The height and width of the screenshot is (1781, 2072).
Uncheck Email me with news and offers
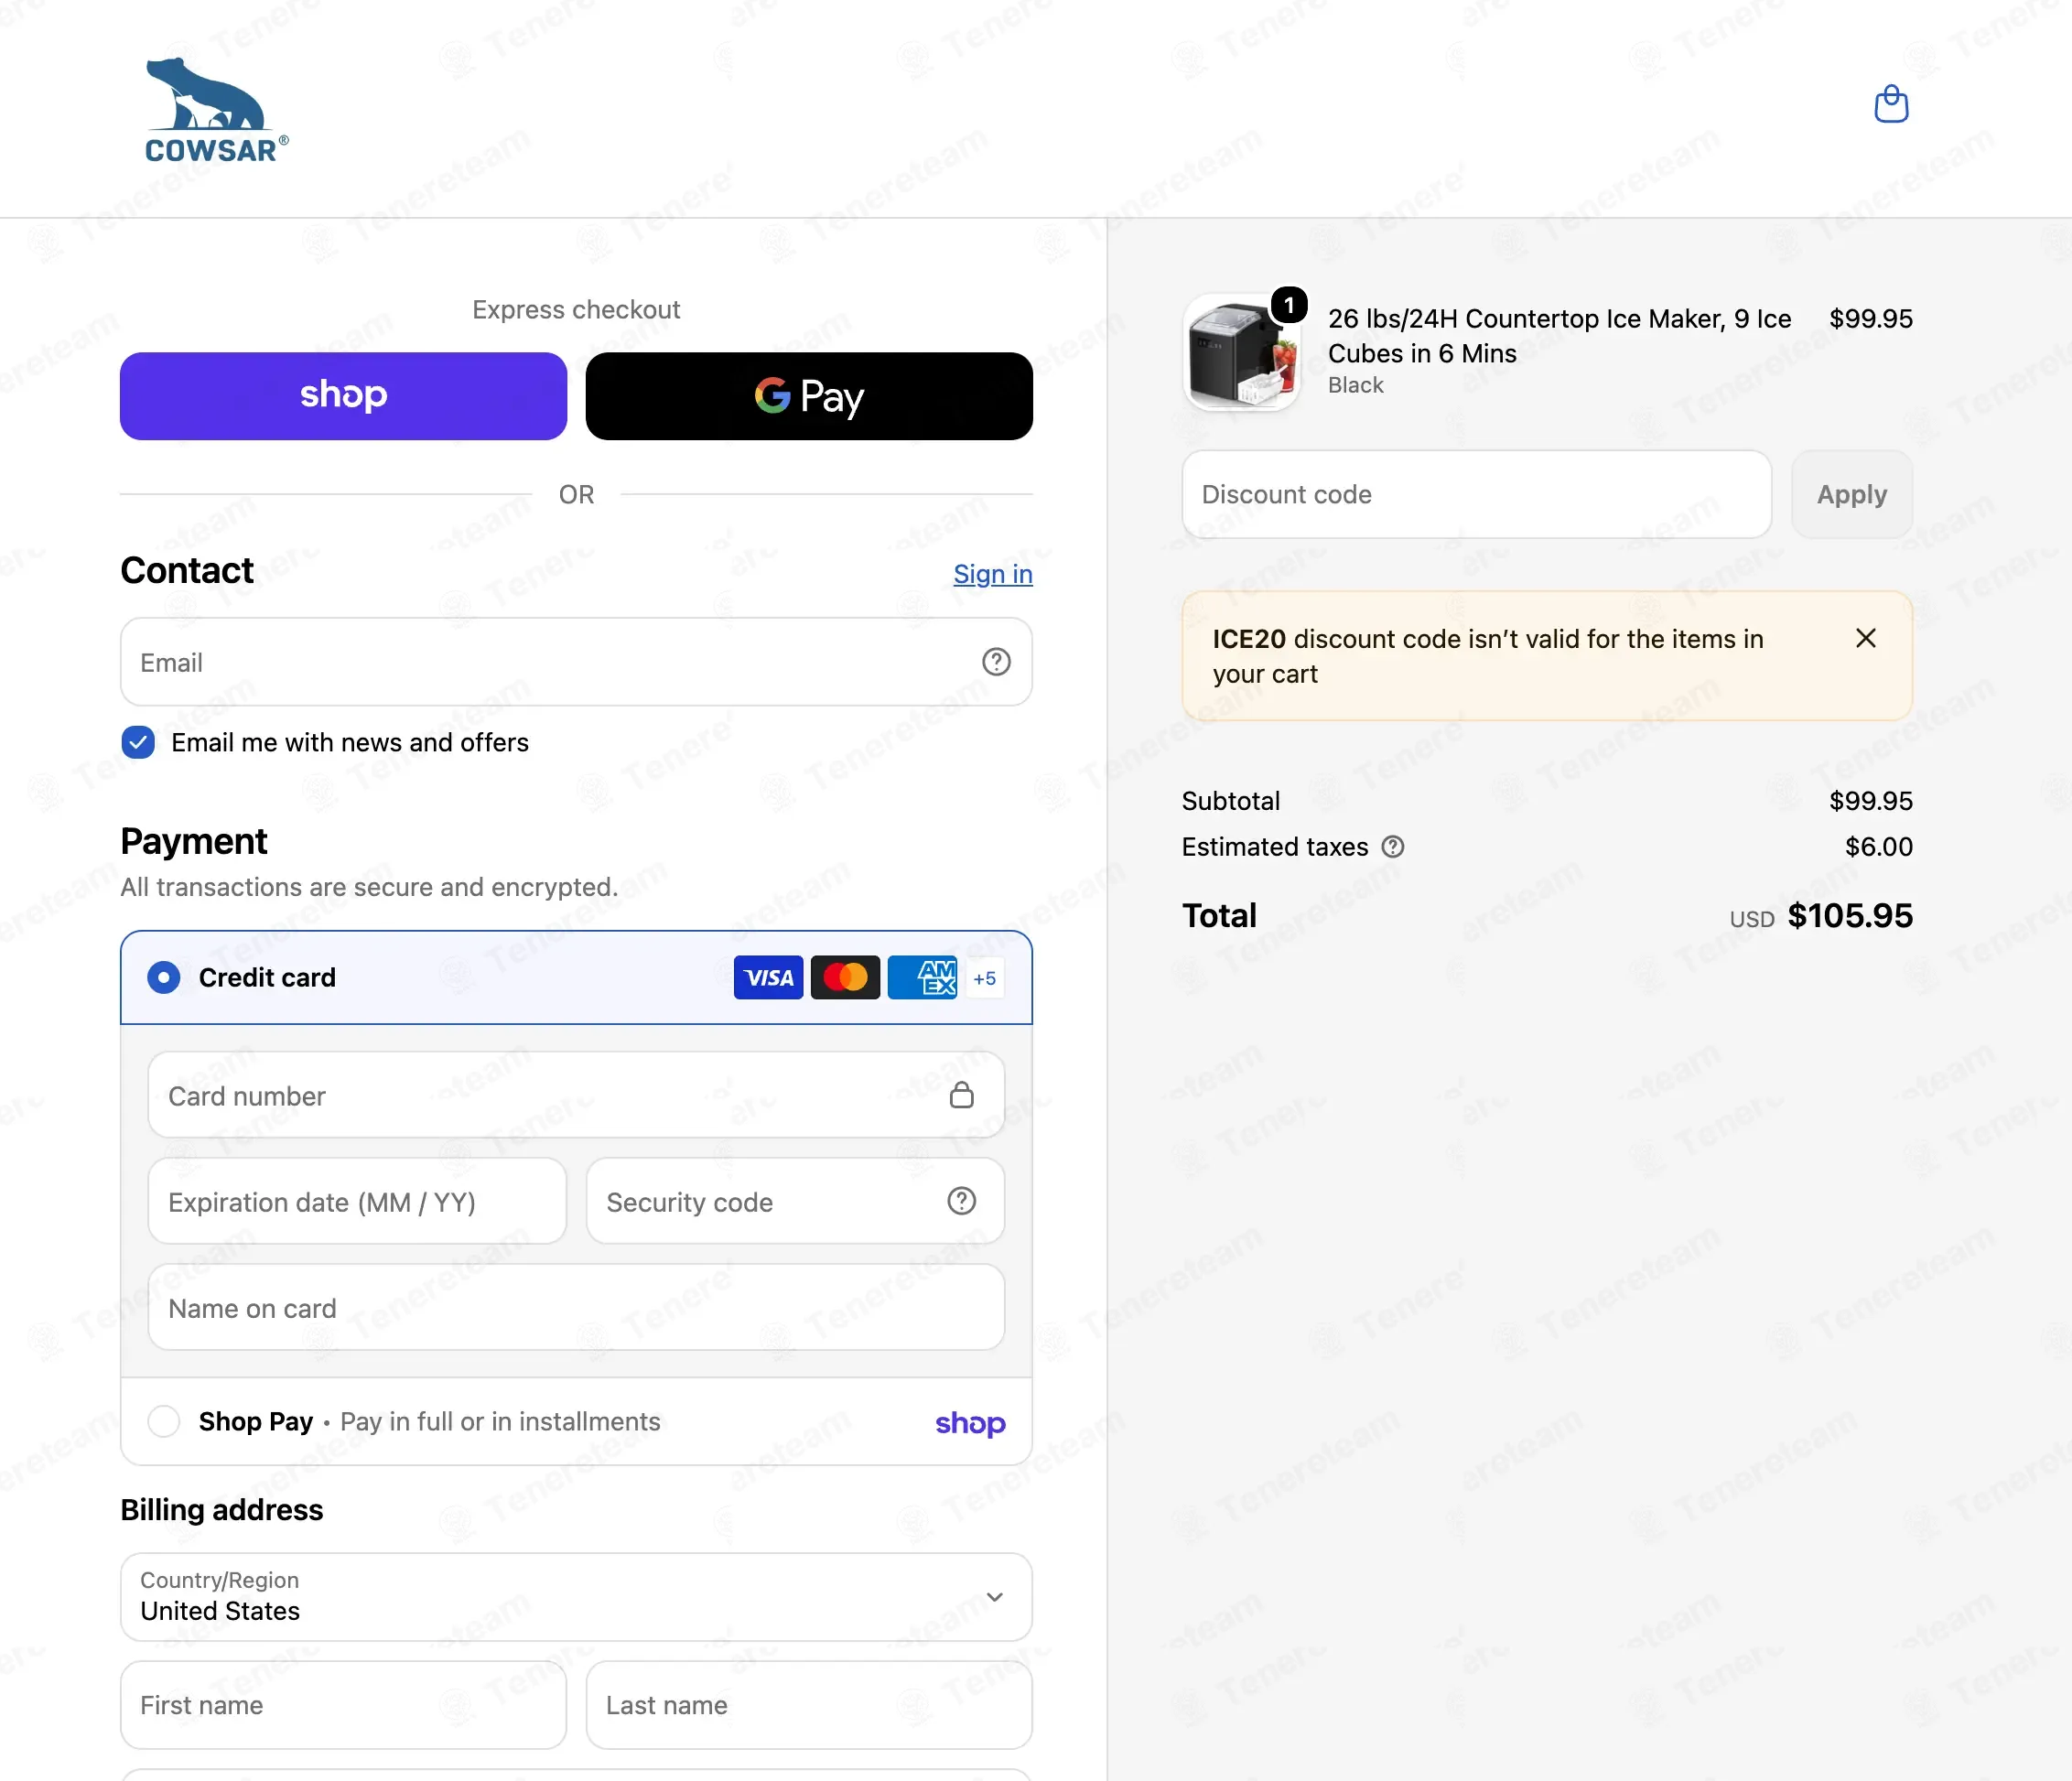coord(138,743)
